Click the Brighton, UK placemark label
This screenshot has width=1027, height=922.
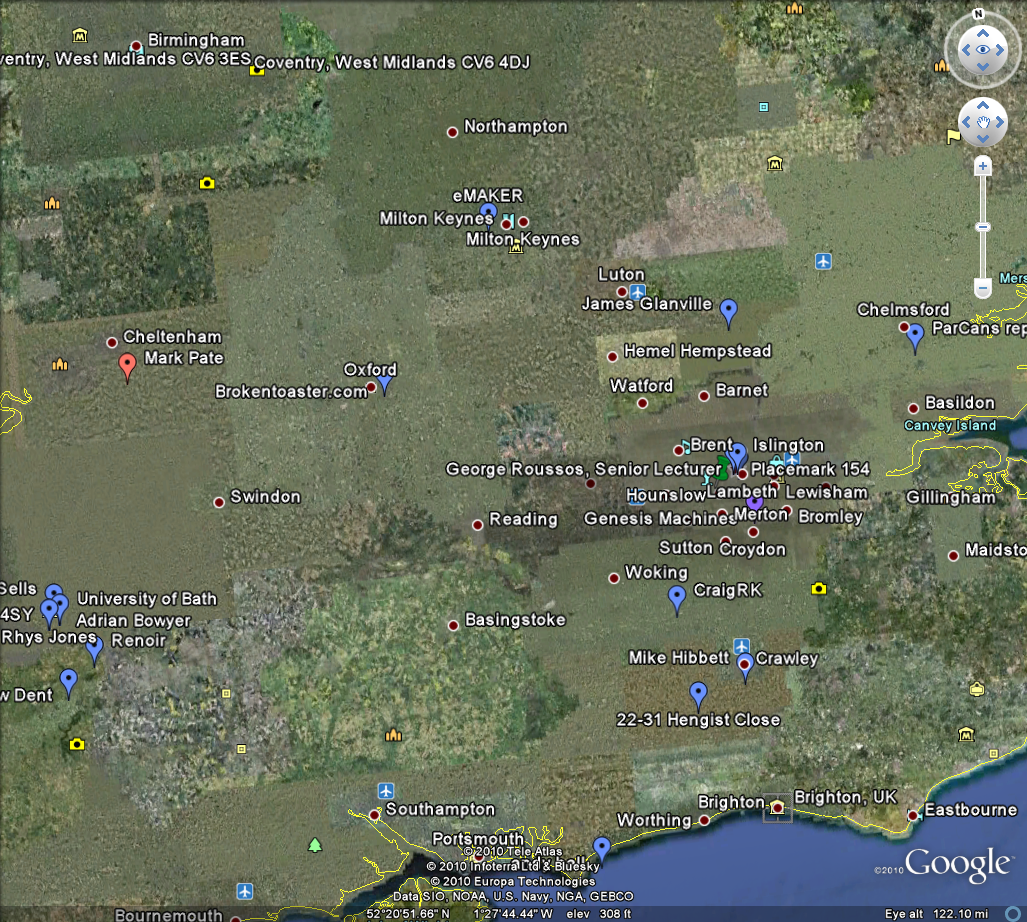click(x=845, y=797)
